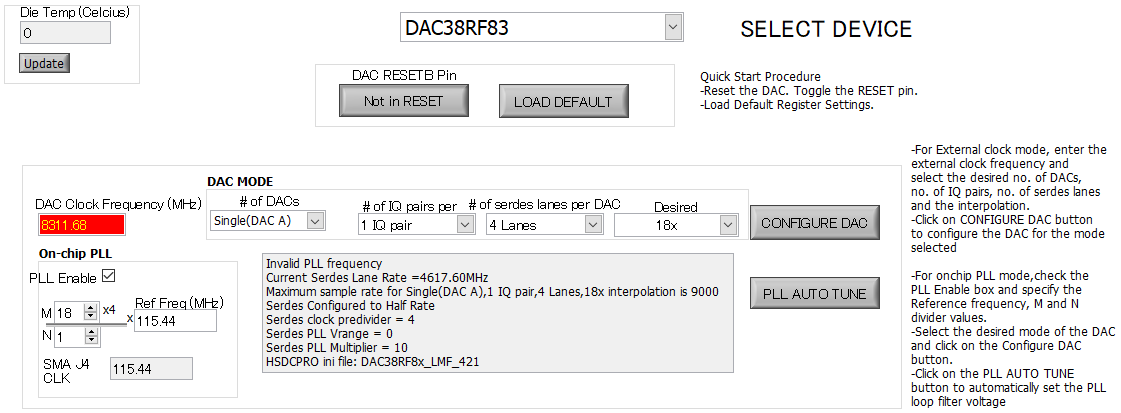Image resolution: width=1121 pixels, height=413 pixels.
Task: Click the PLL AUTO TUNE button
Action: (x=814, y=294)
